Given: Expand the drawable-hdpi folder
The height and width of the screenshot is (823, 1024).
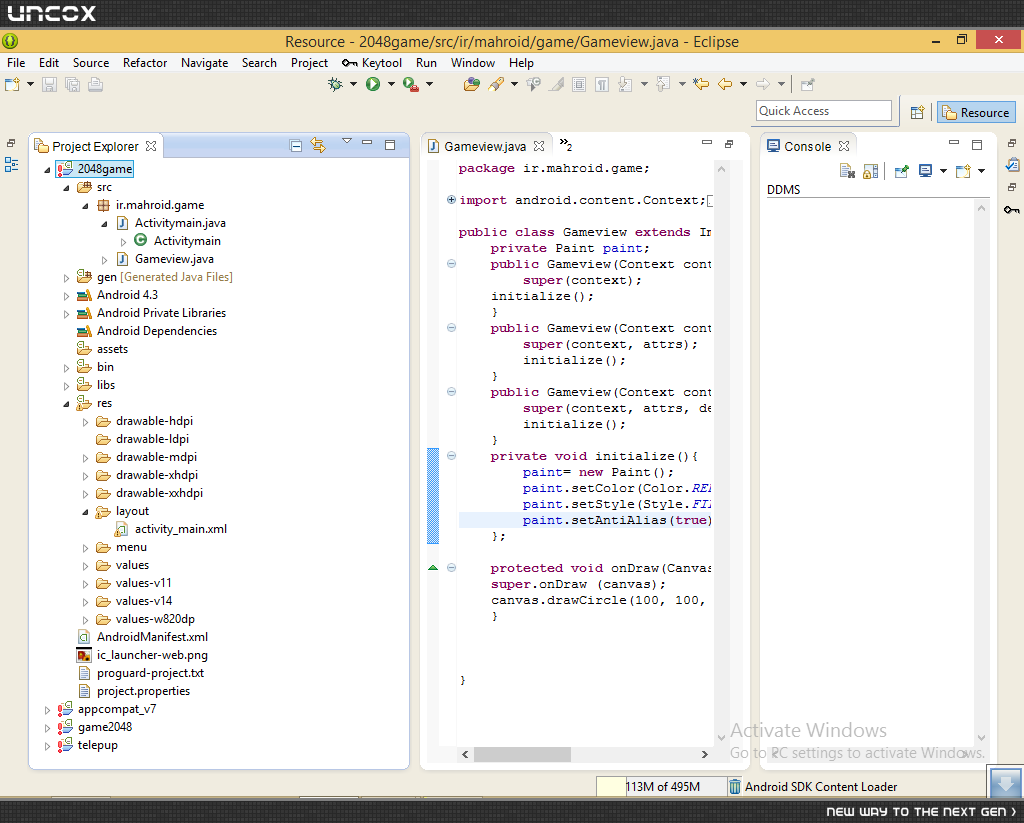Looking at the screenshot, I should coord(85,423).
